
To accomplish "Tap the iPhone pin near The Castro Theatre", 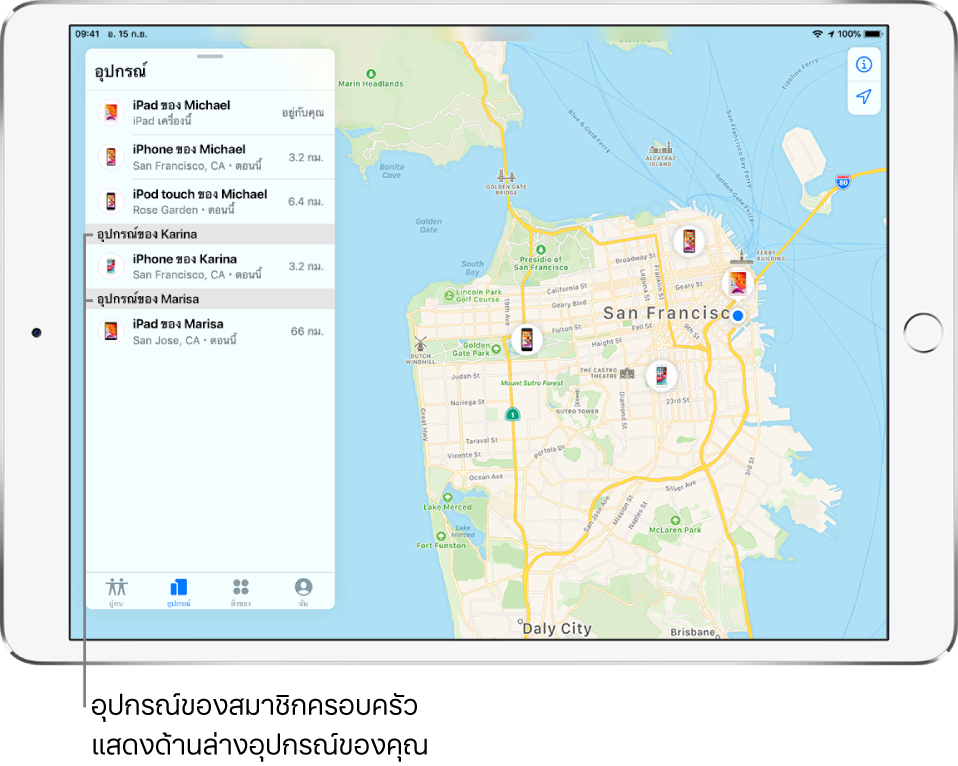I will click(x=661, y=375).
